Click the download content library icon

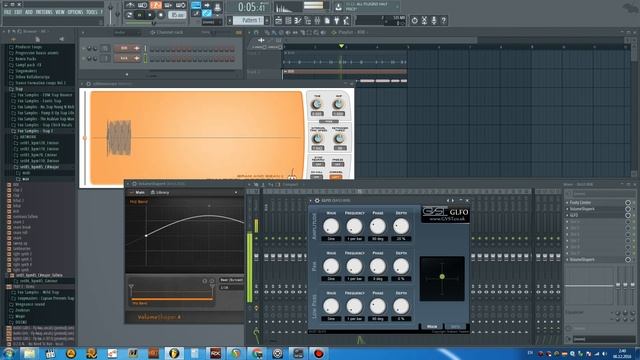338,7
